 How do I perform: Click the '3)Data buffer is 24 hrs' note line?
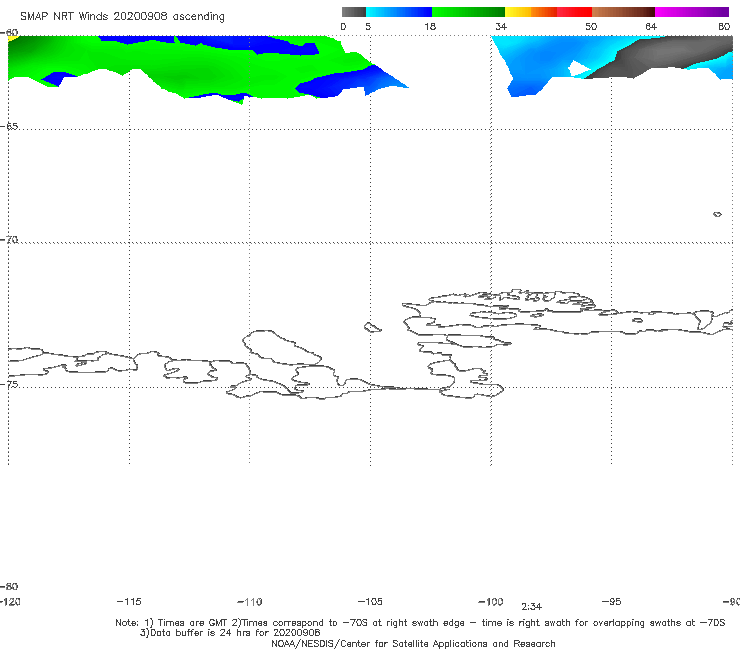230,633
